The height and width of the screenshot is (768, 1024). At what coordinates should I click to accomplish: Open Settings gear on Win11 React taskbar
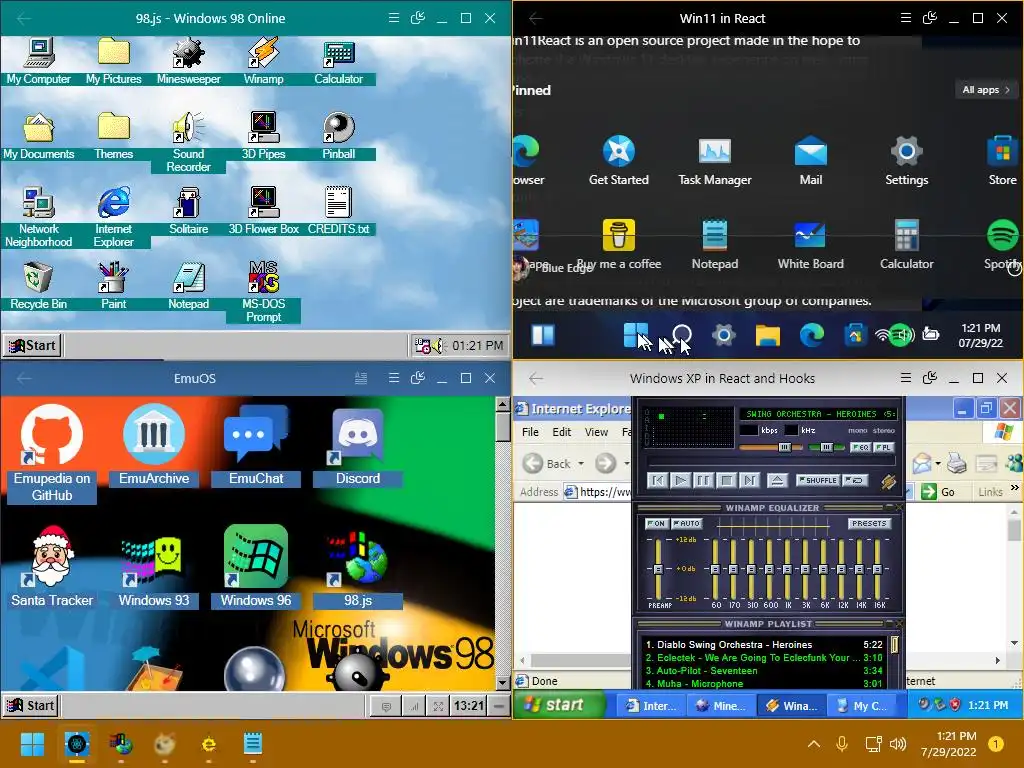coord(723,335)
